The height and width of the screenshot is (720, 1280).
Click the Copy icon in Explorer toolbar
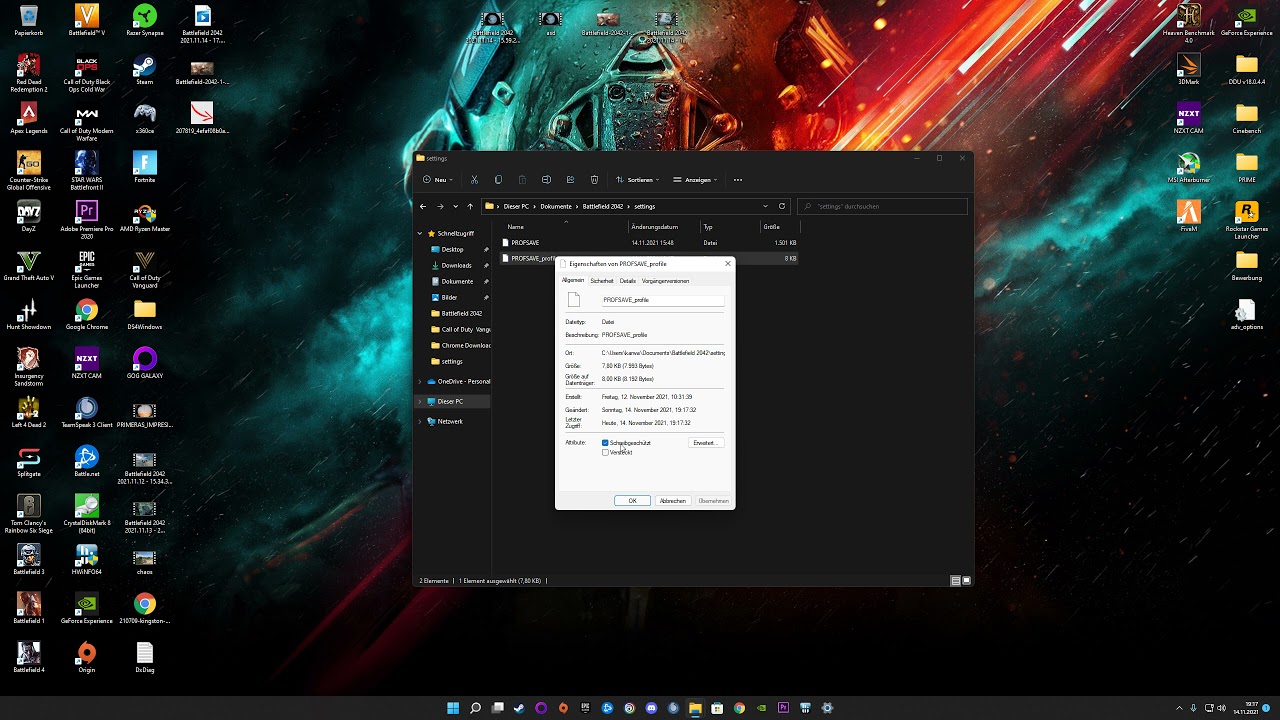[x=498, y=180]
